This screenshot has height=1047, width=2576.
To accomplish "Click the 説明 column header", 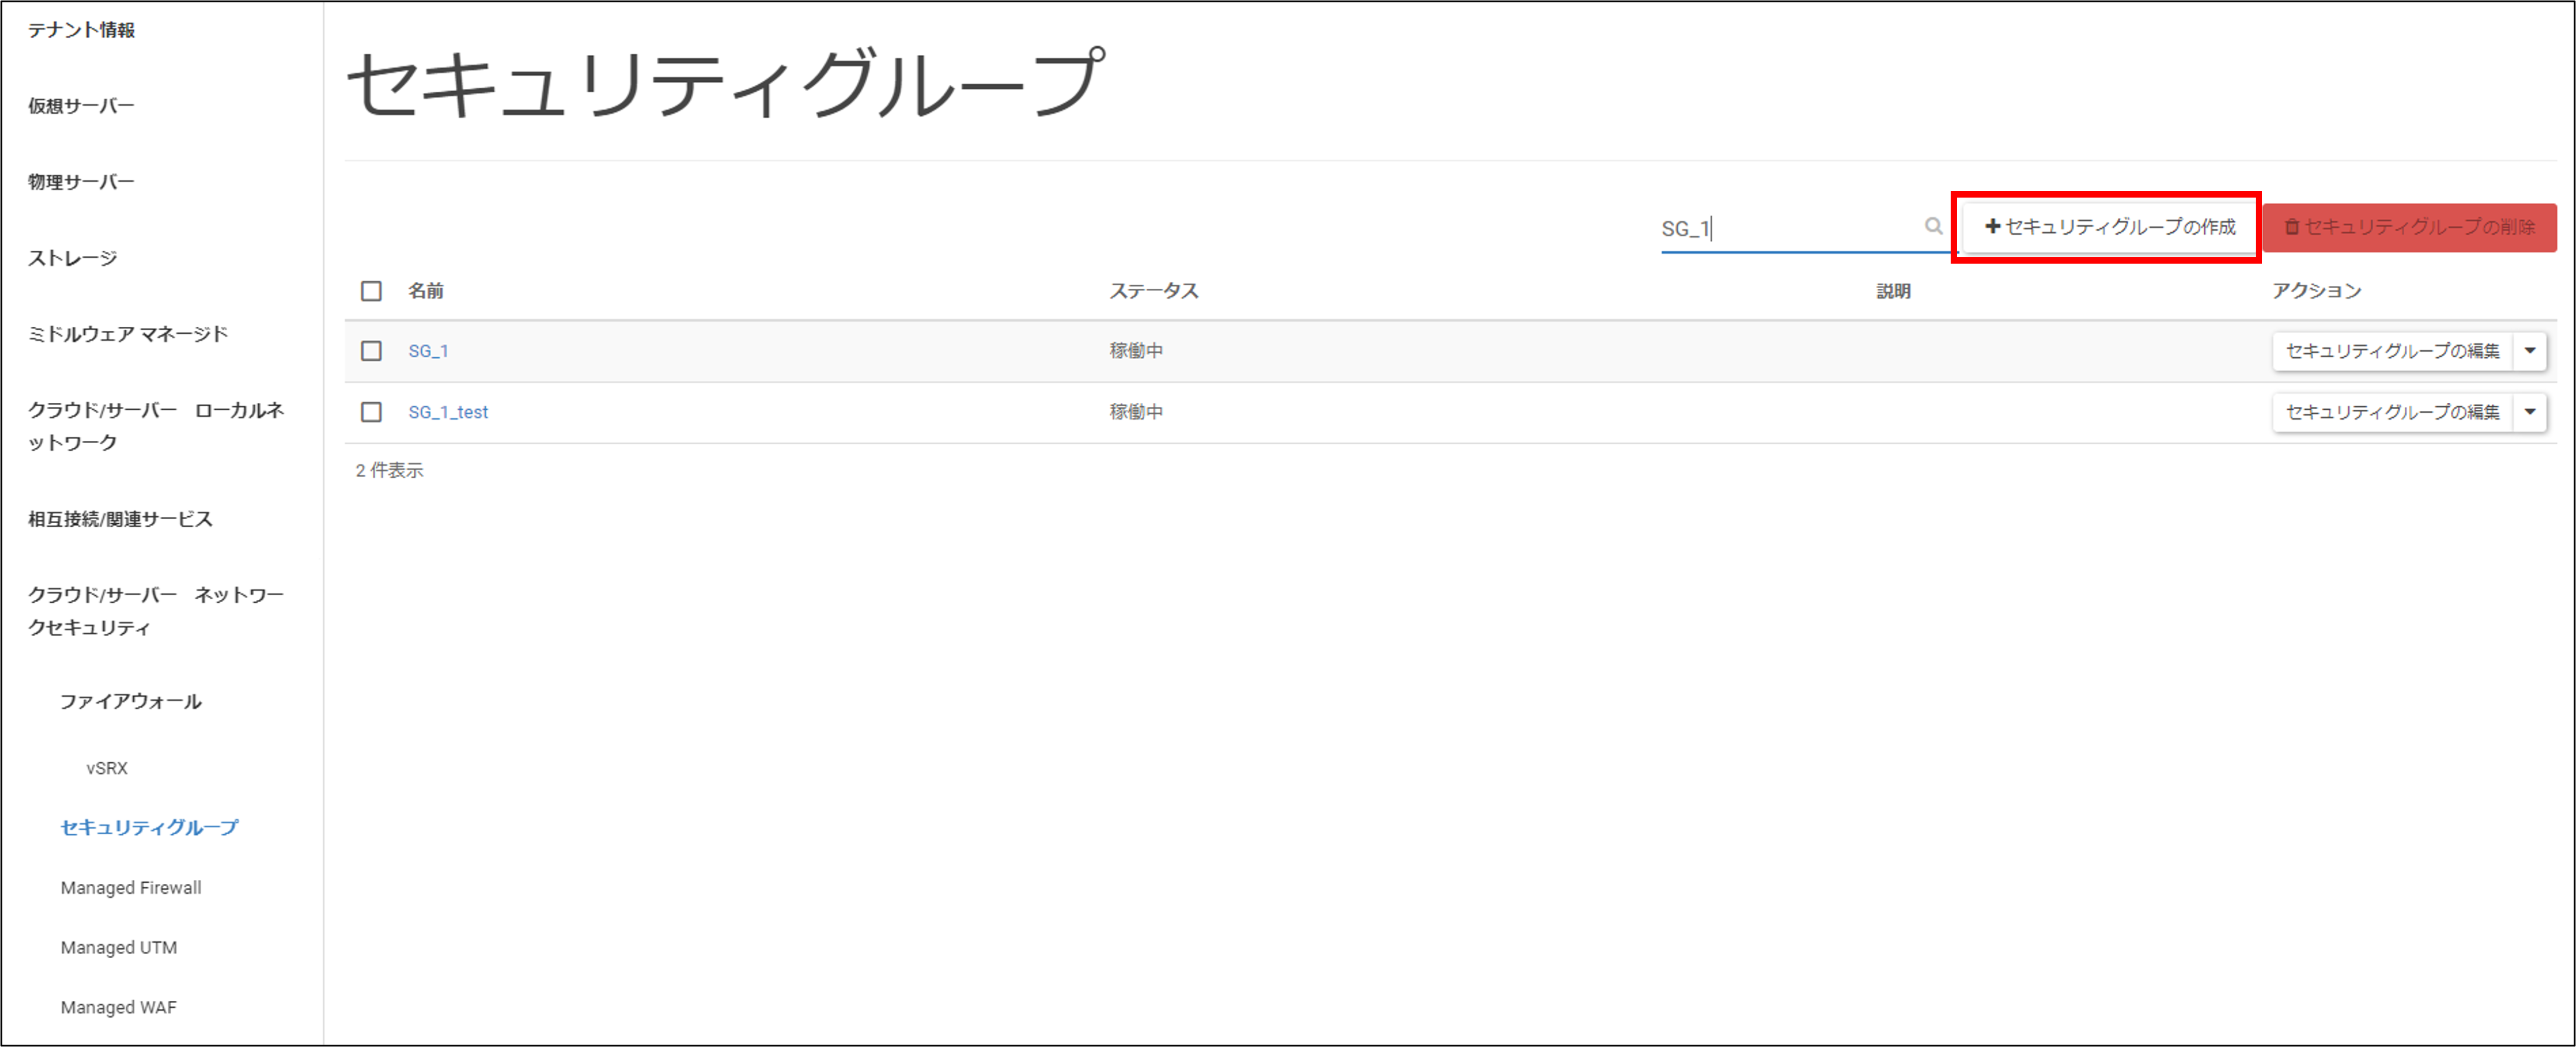I will tap(1893, 291).
